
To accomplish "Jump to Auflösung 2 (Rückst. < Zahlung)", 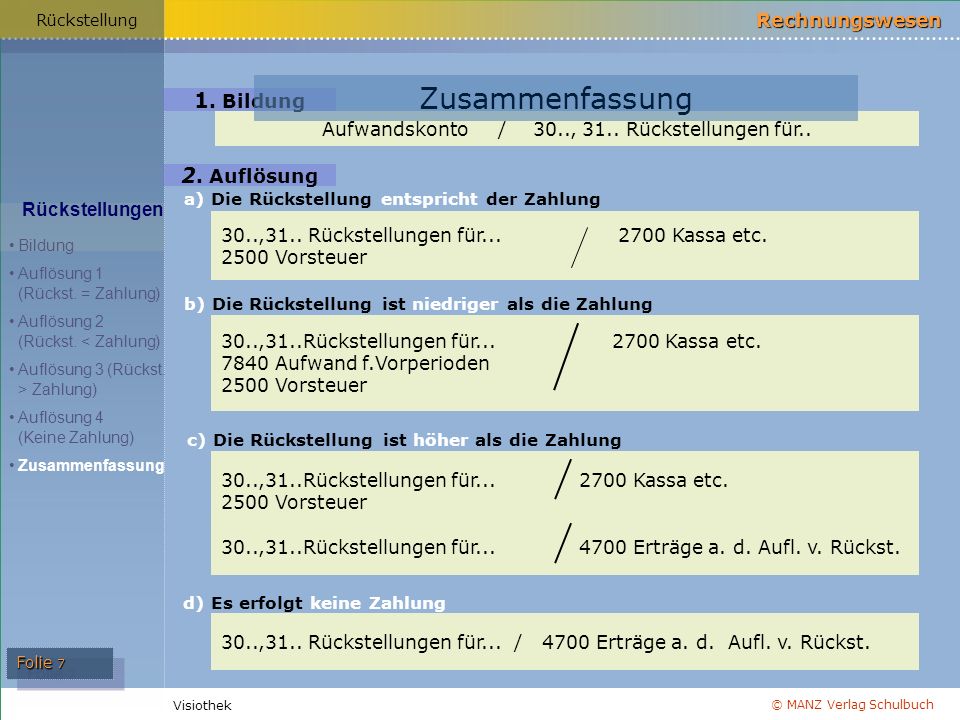I will [89, 331].
